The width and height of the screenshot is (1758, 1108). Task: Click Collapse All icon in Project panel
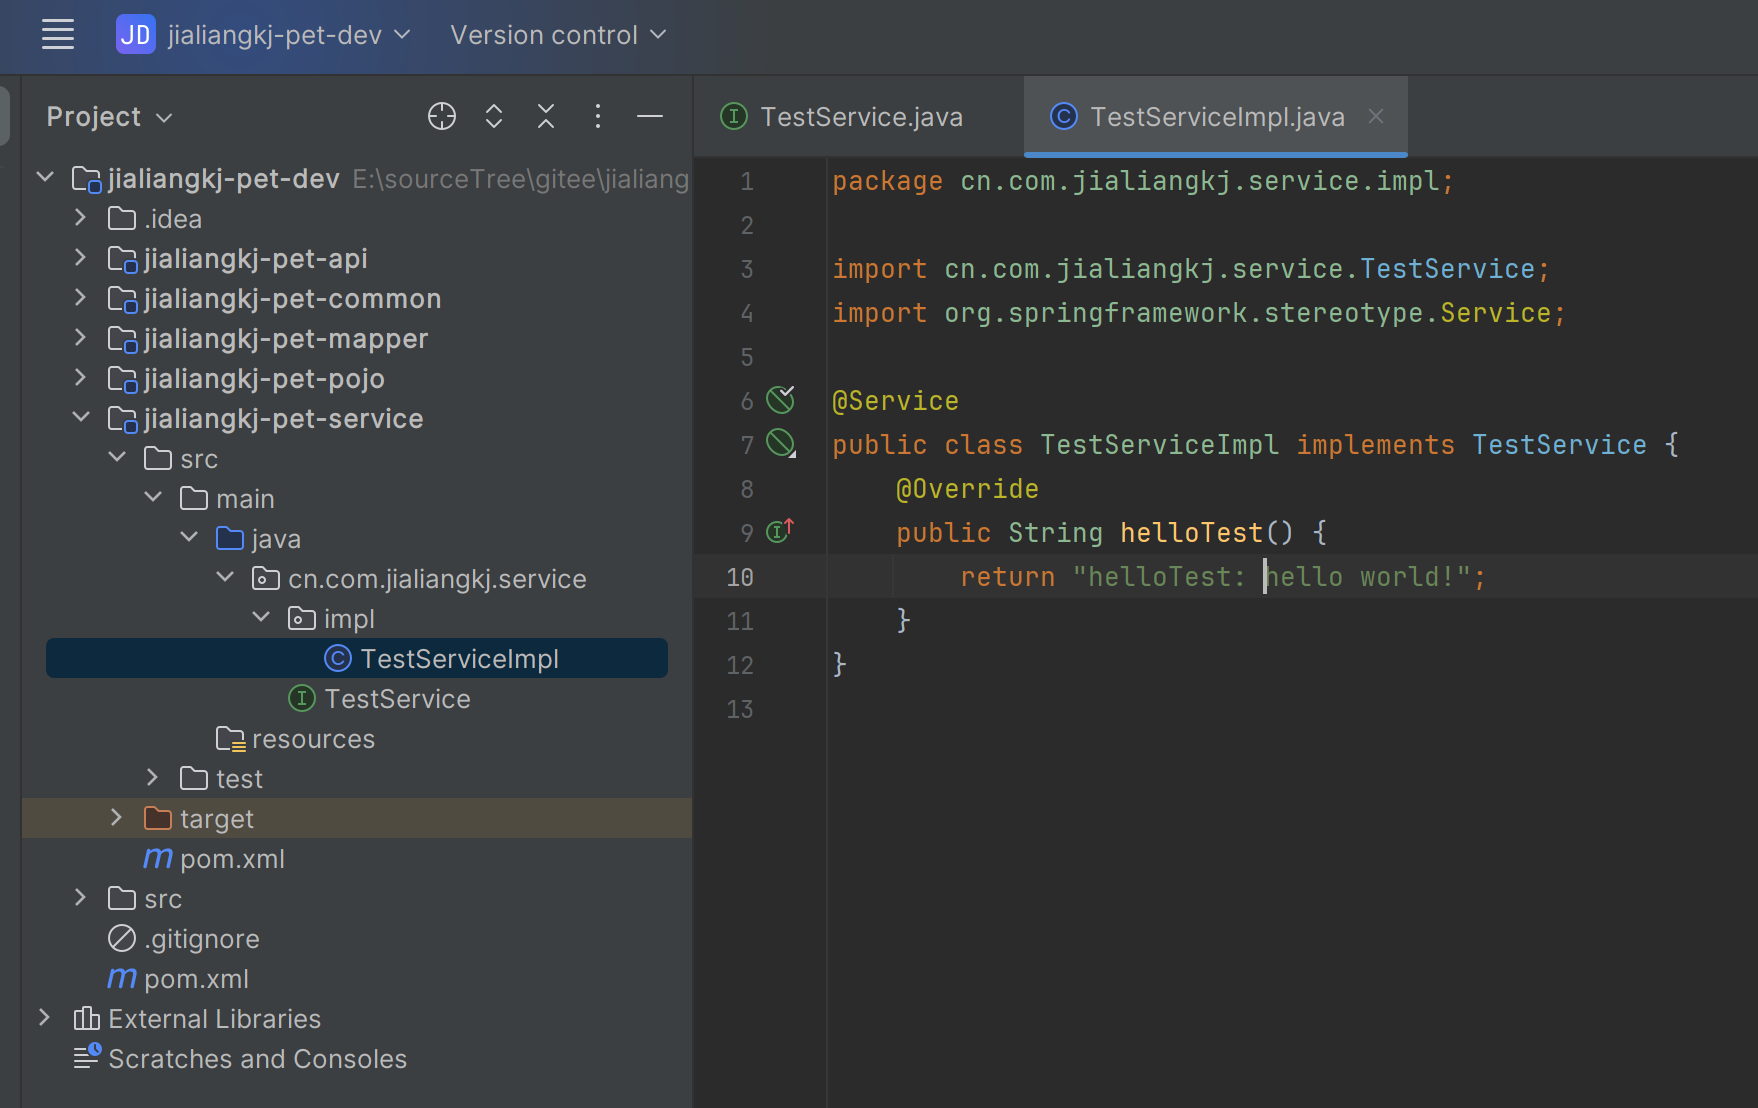[x=546, y=117]
